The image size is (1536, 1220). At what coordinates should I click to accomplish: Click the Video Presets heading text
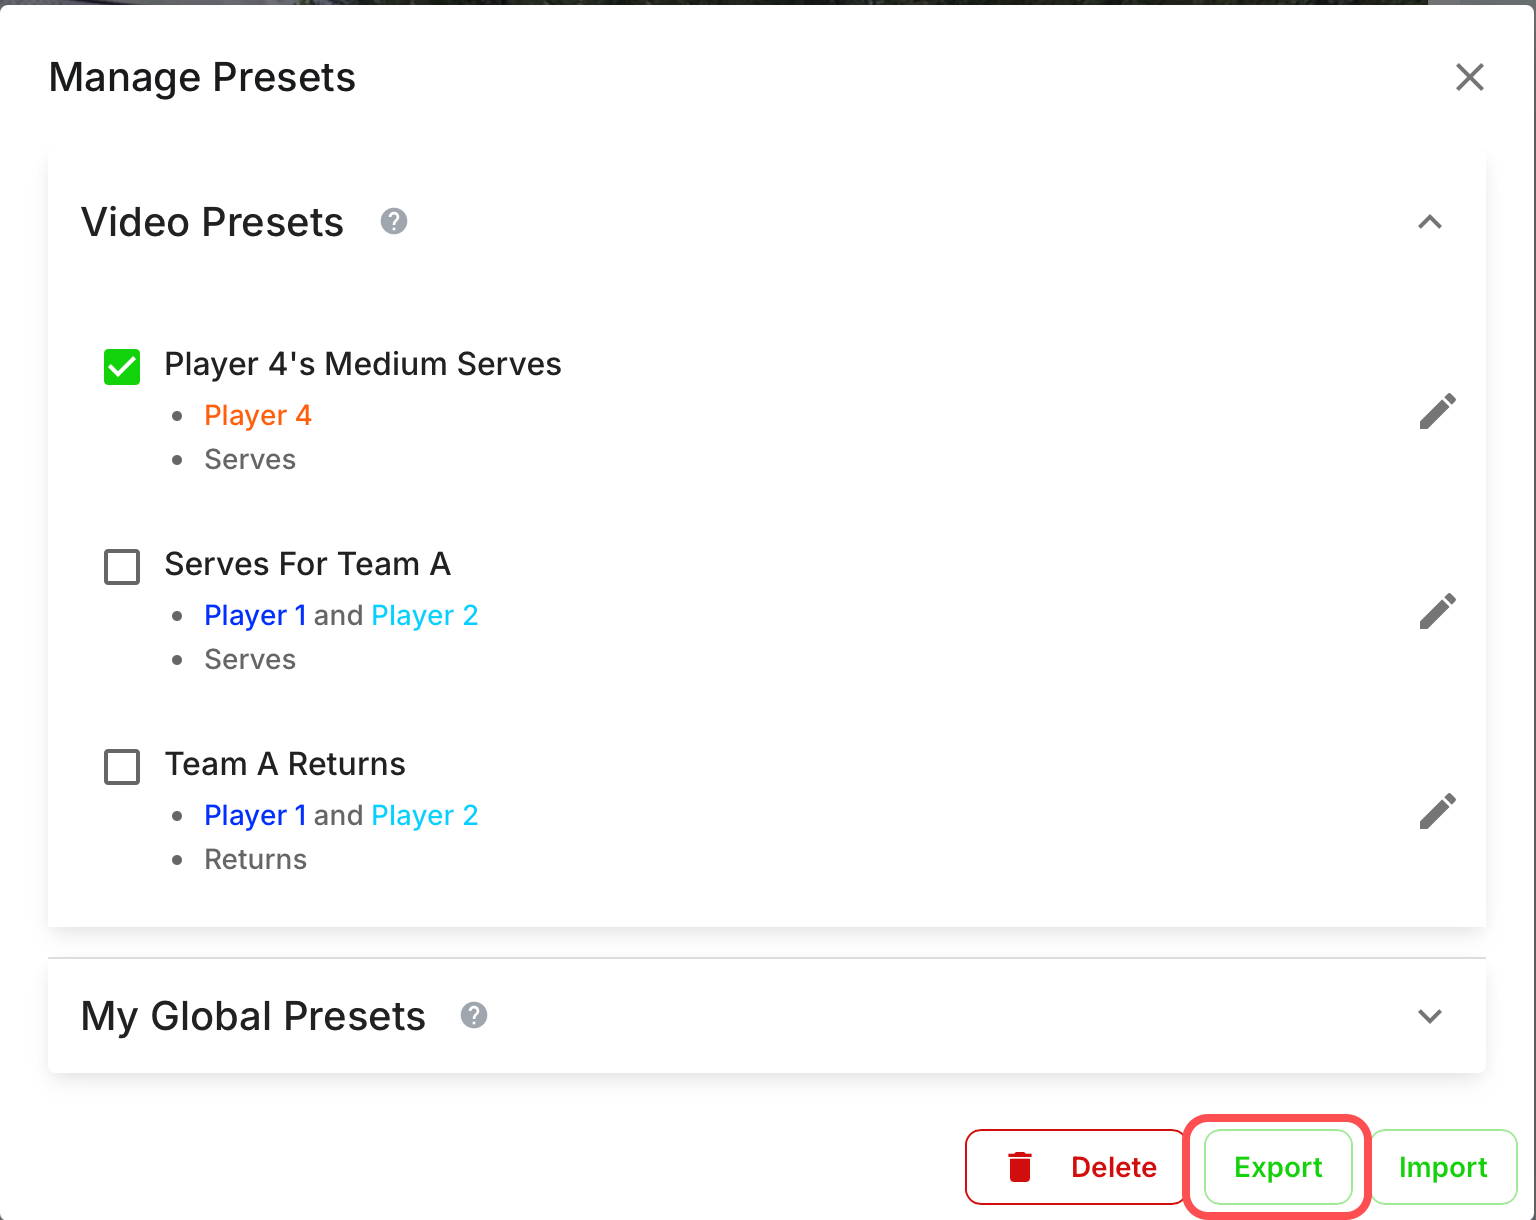[212, 222]
